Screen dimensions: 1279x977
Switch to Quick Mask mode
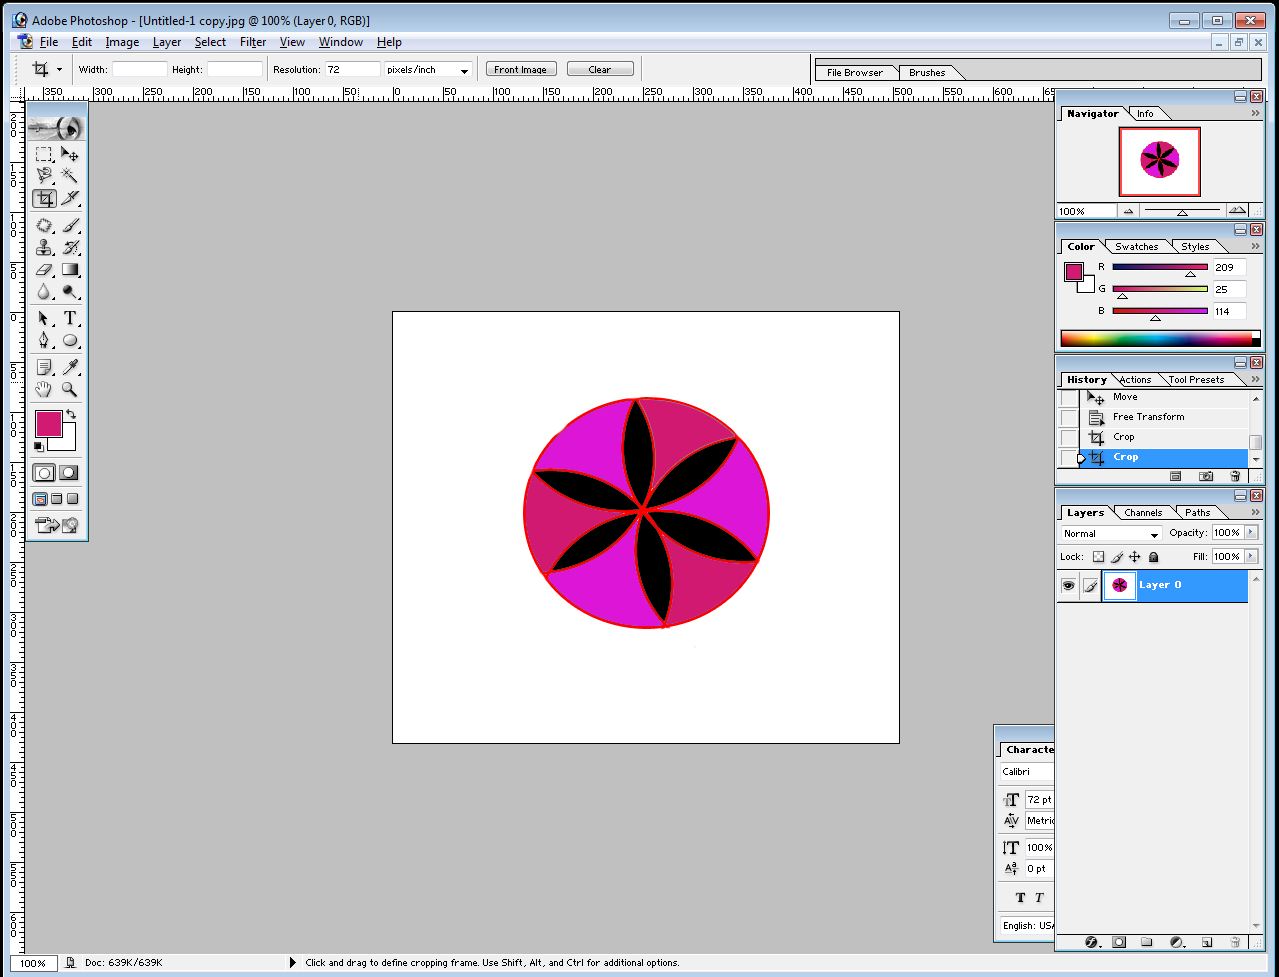pyautogui.click(x=68, y=473)
